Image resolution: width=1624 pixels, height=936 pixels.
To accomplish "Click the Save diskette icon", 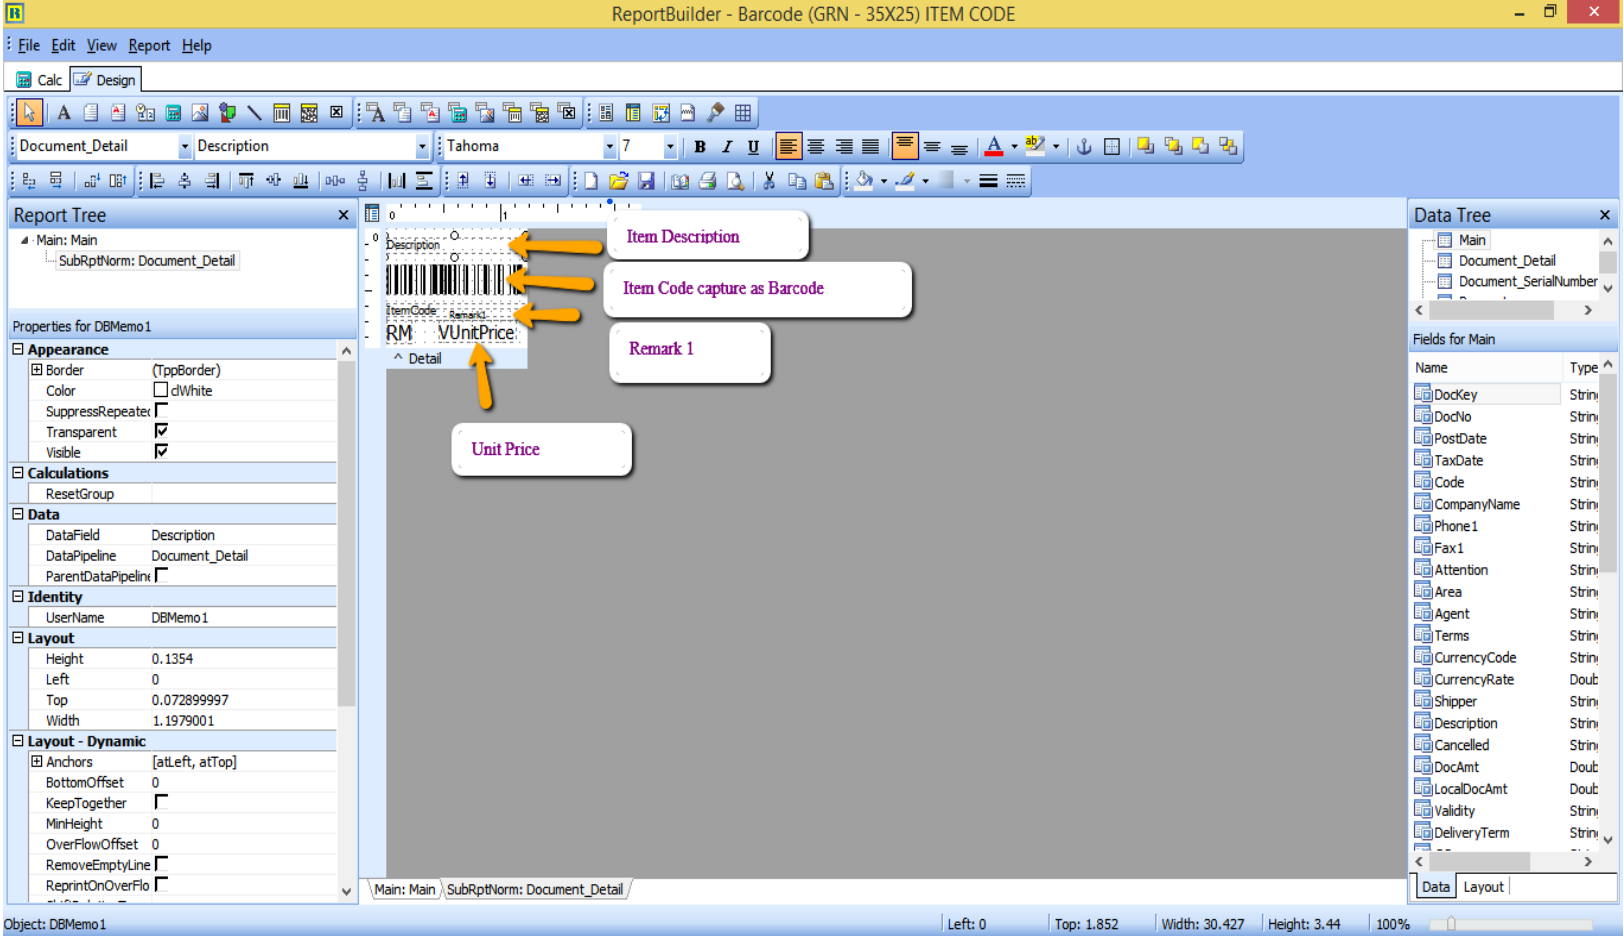I will [x=646, y=181].
